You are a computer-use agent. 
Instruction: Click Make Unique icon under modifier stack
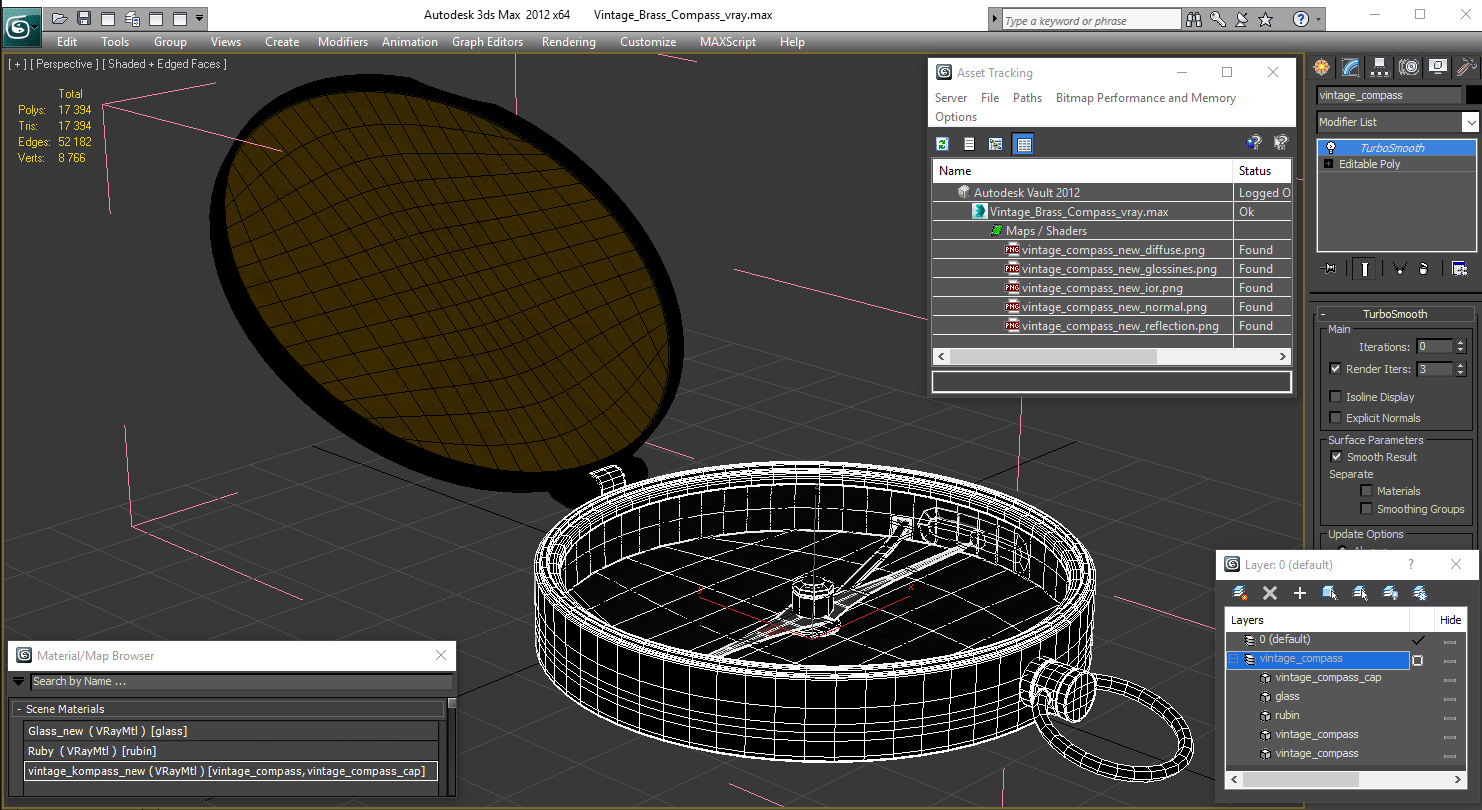point(1399,268)
